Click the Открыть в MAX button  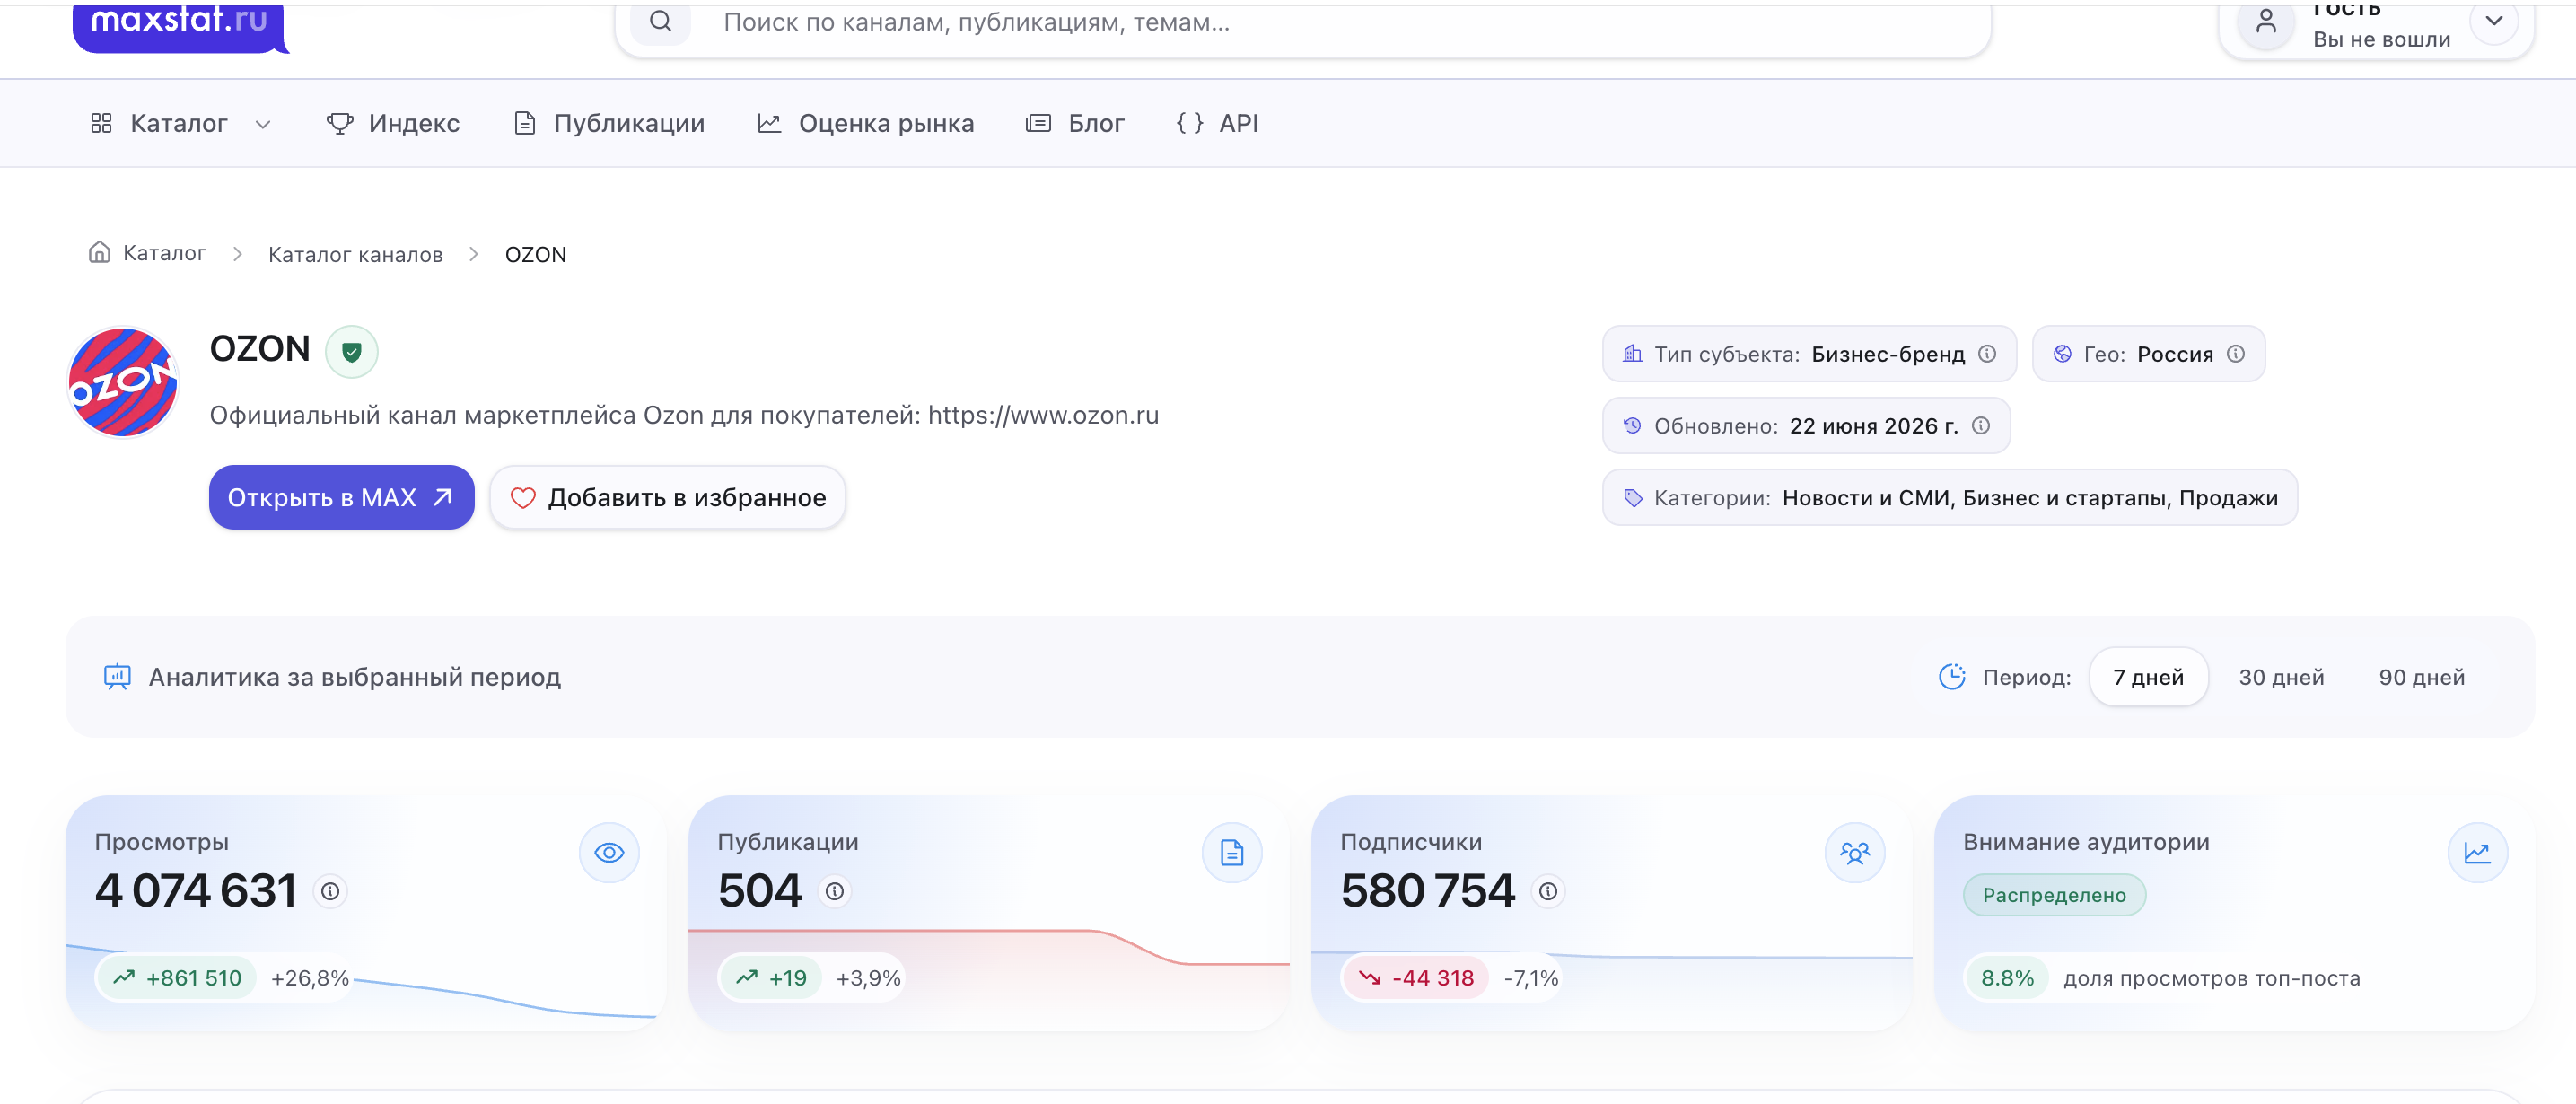coord(341,497)
